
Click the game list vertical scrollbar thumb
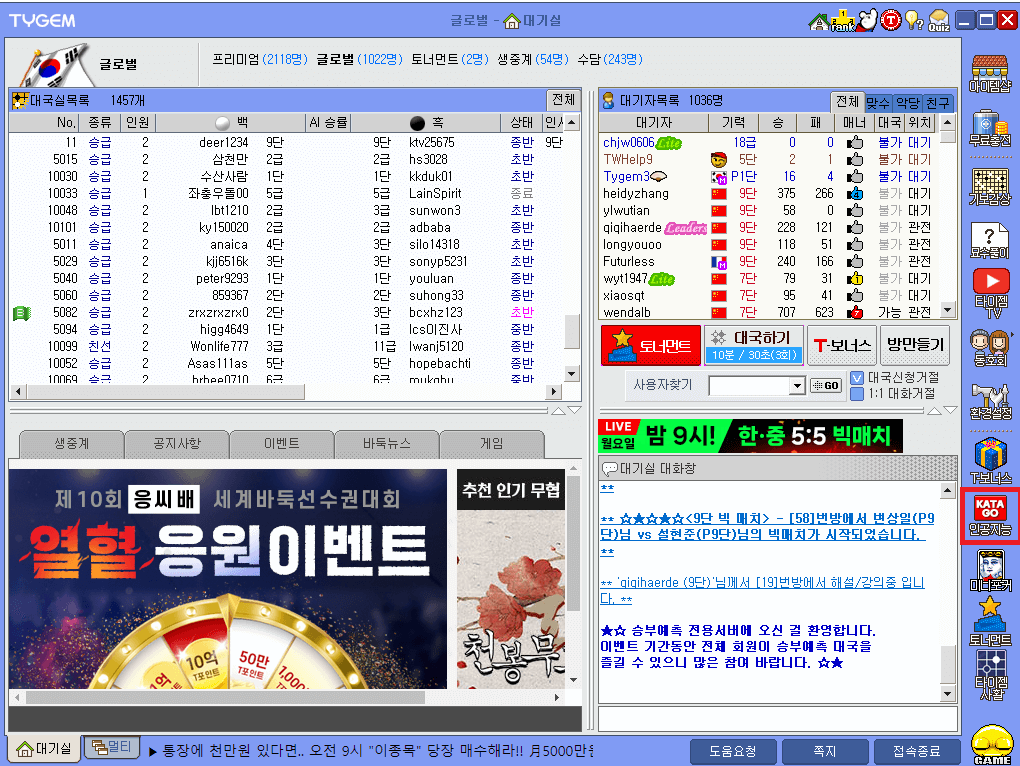572,331
